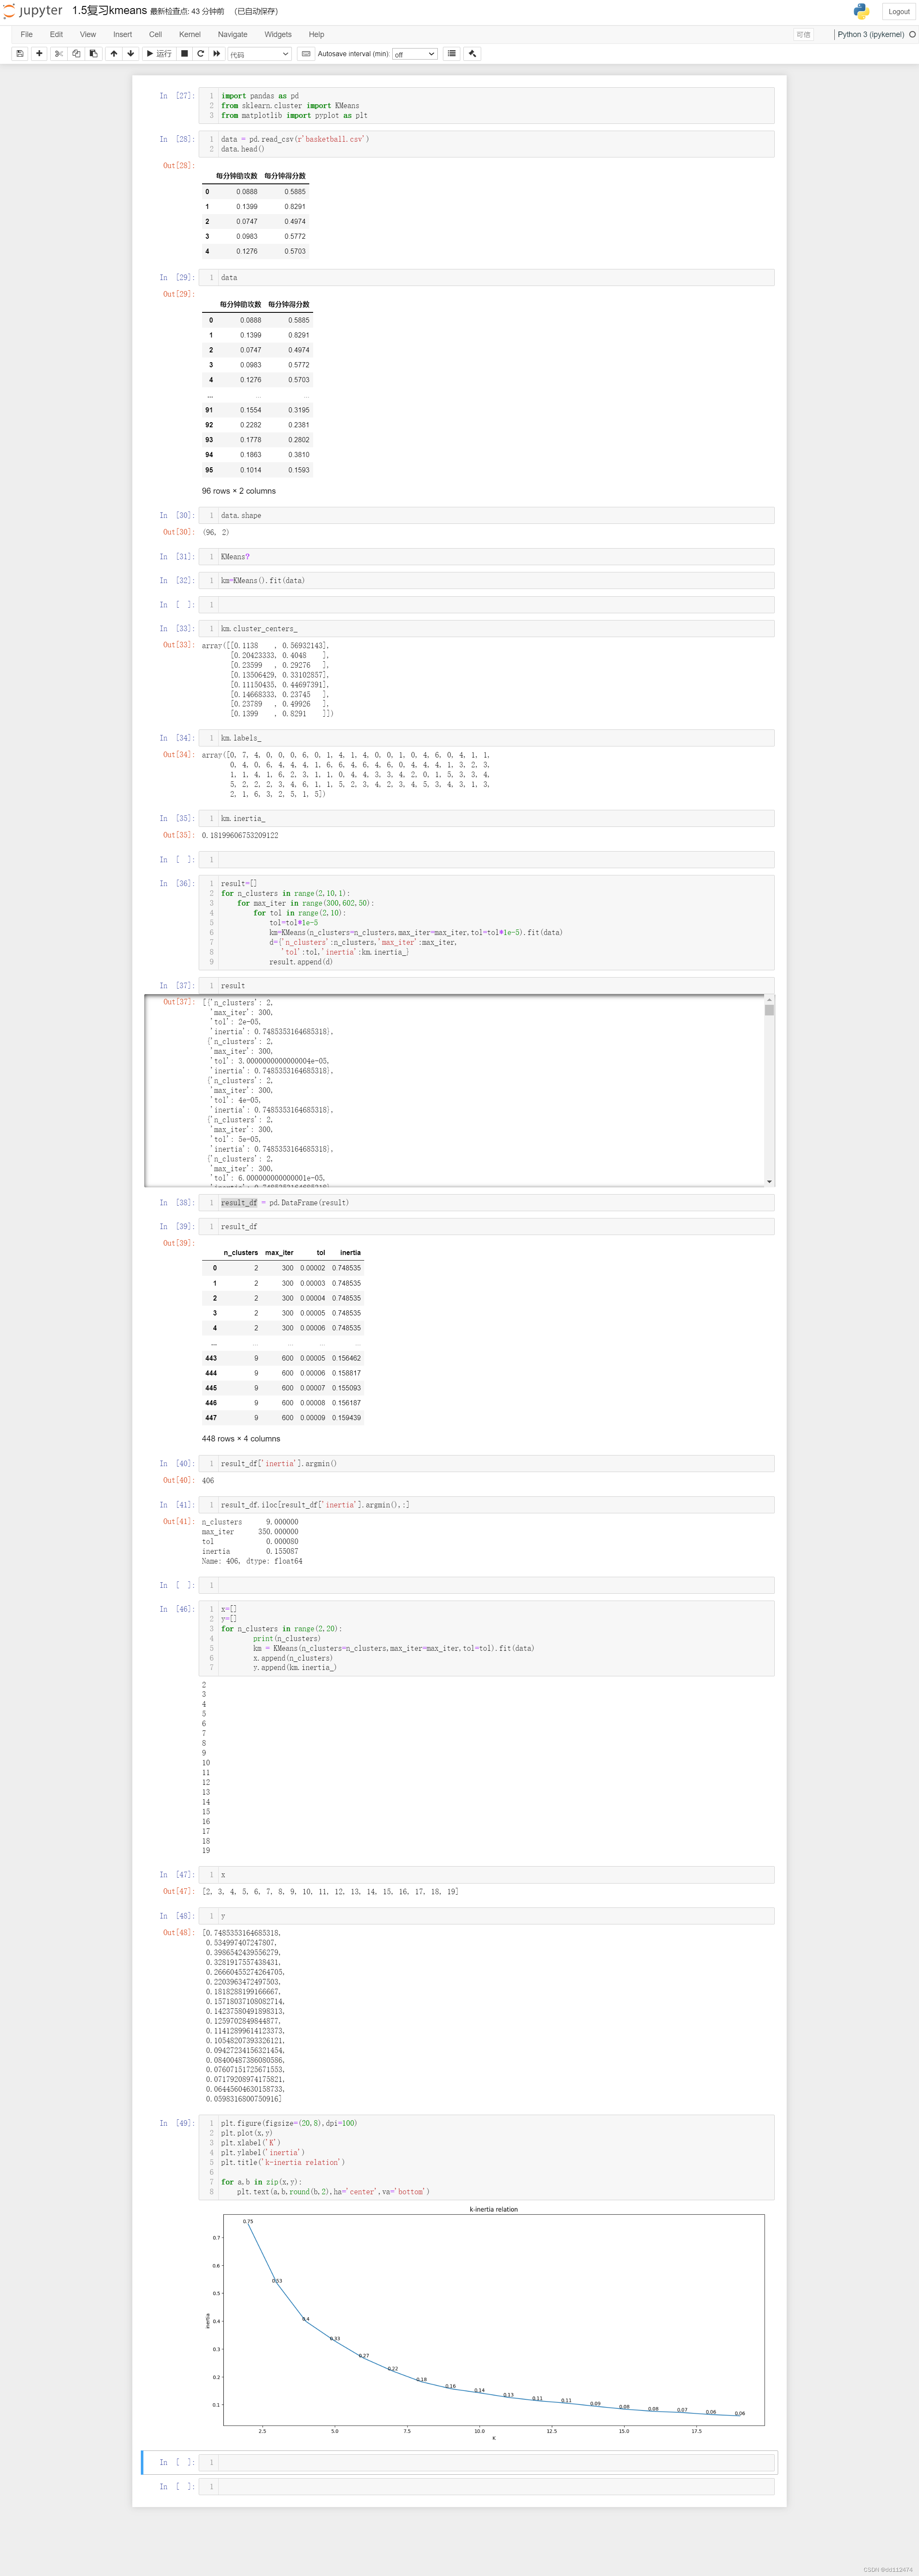
Task: Click the km.labels_ code cell
Action: pyautogui.click(x=486, y=738)
